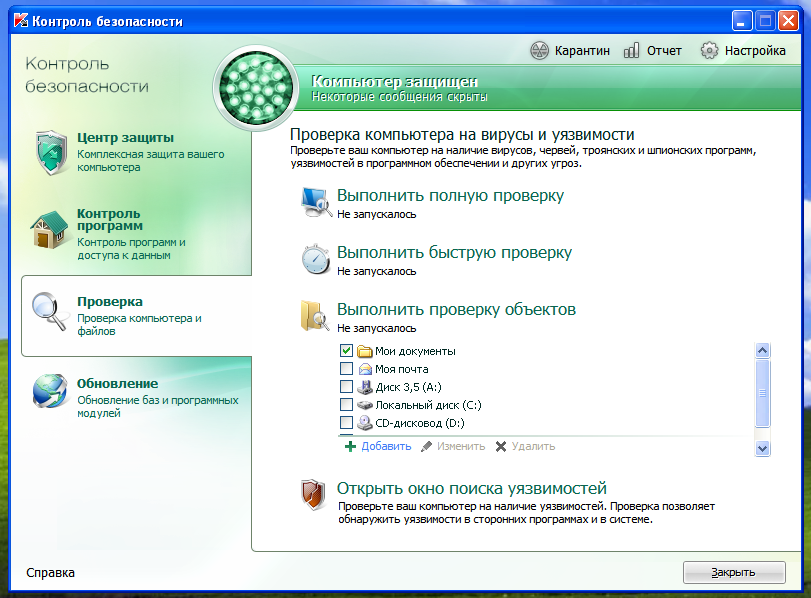
Task: Click the full scan computer icon
Action: tap(316, 203)
